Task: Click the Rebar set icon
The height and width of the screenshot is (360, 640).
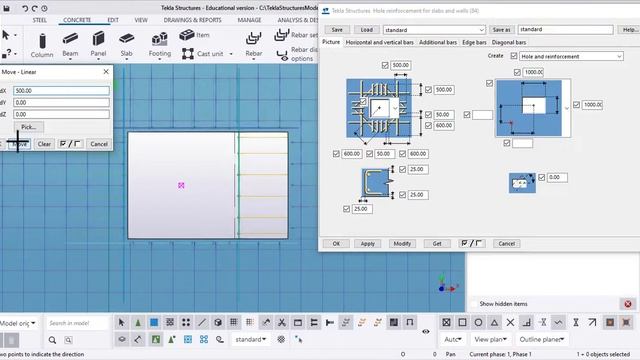Action: [282, 35]
